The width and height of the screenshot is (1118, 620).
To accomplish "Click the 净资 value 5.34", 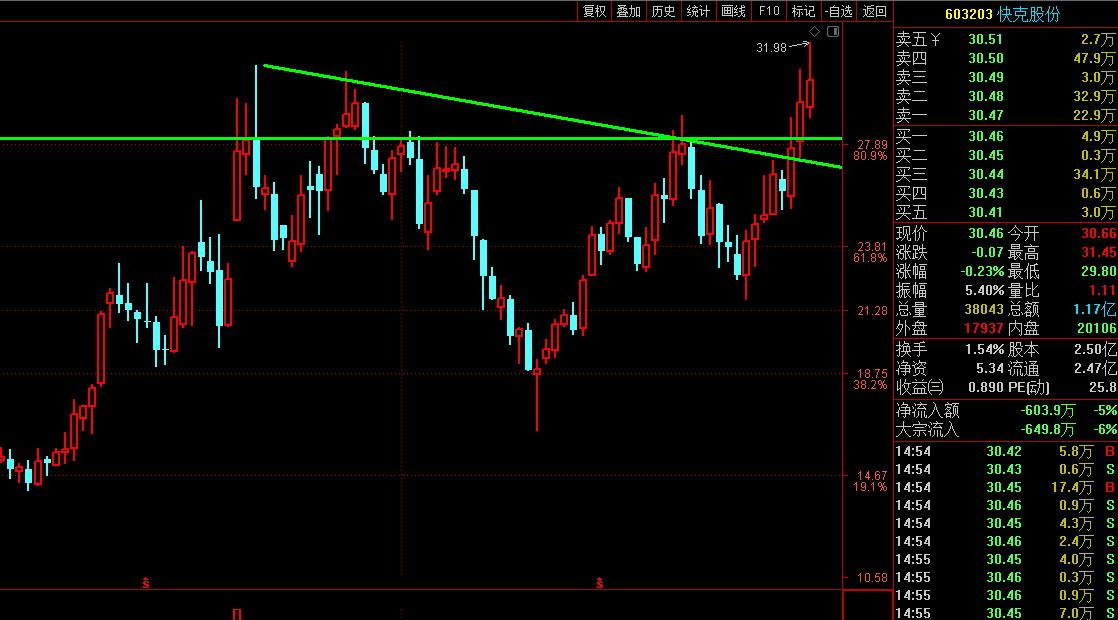I will (x=990, y=368).
